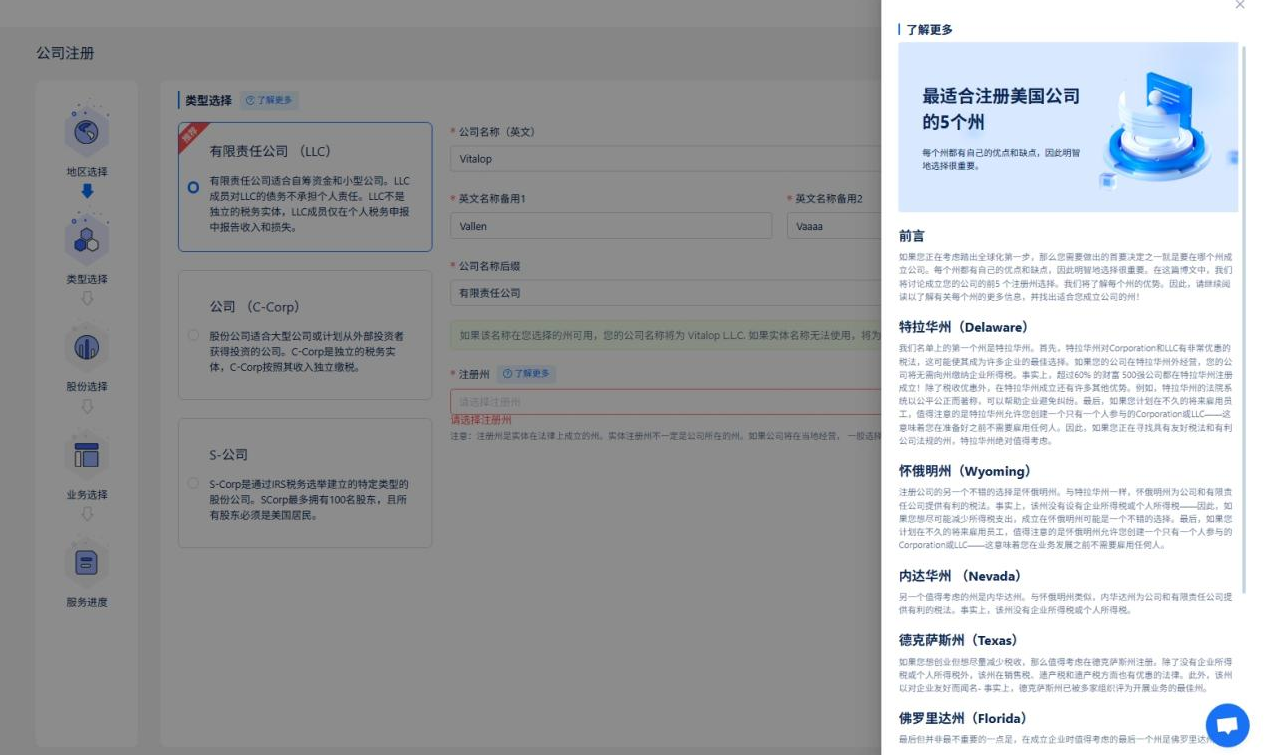This screenshot has height=755, width=1265.
Task: Close the 了解更多 information panel
Action: point(1240,6)
